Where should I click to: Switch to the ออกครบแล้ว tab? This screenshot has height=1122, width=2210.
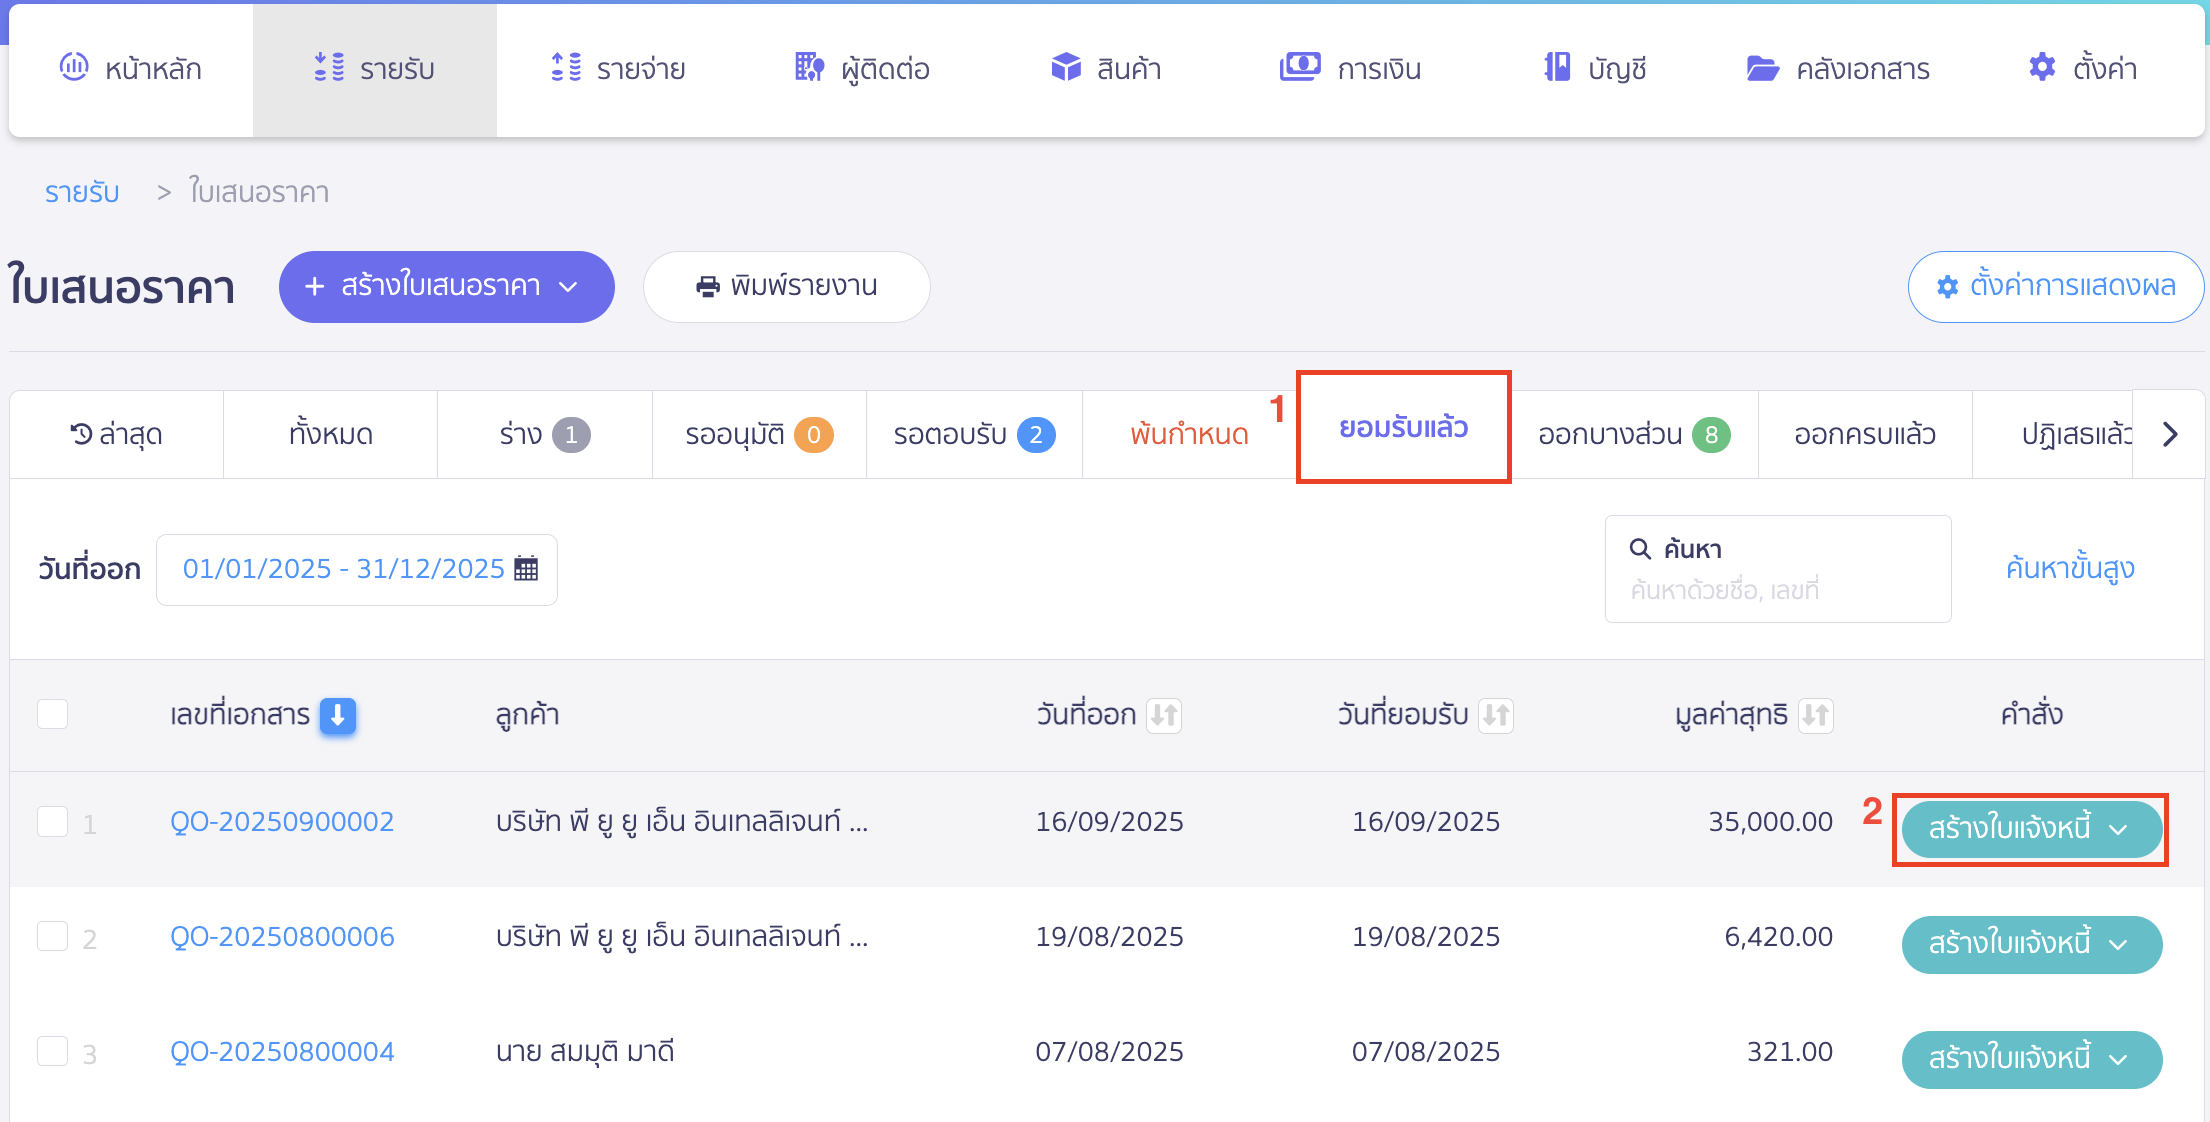tap(1865, 434)
